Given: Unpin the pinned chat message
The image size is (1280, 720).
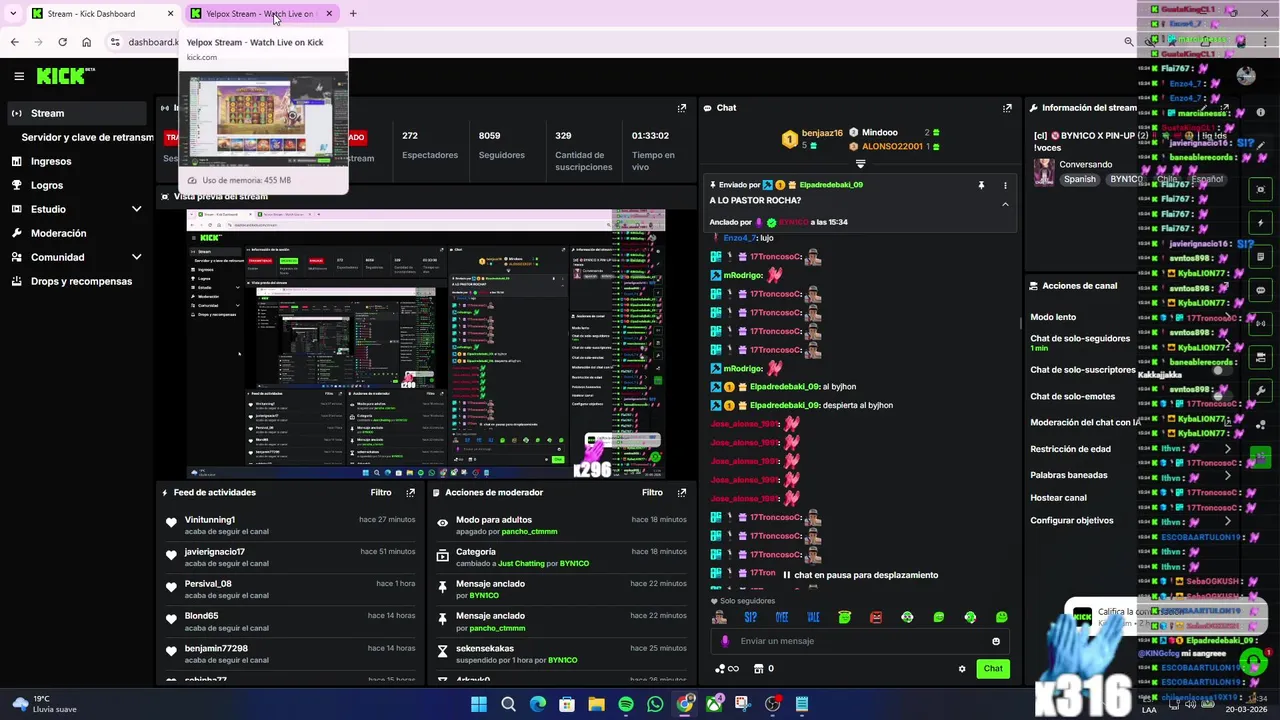Looking at the screenshot, I should point(981,185).
